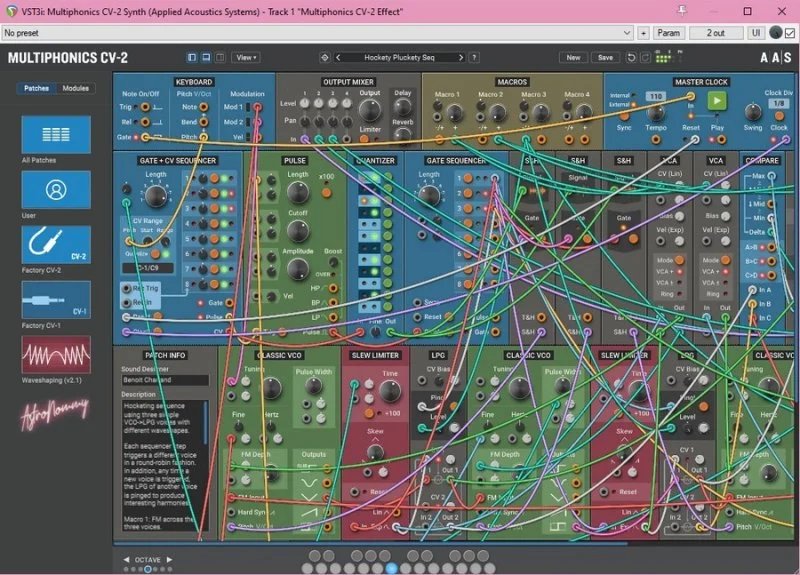Toggle the left sidebar panel layout icon

pyautogui.click(x=192, y=58)
